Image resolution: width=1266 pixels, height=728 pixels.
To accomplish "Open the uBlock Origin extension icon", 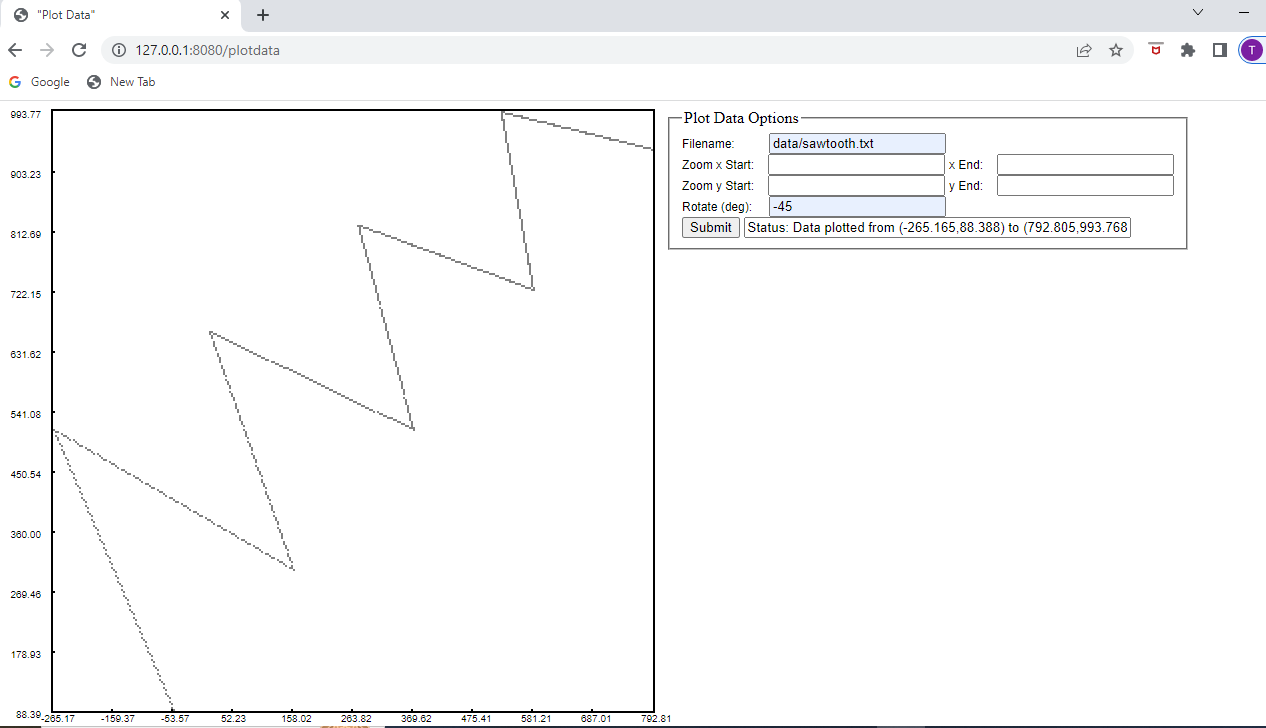I will coord(1155,49).
